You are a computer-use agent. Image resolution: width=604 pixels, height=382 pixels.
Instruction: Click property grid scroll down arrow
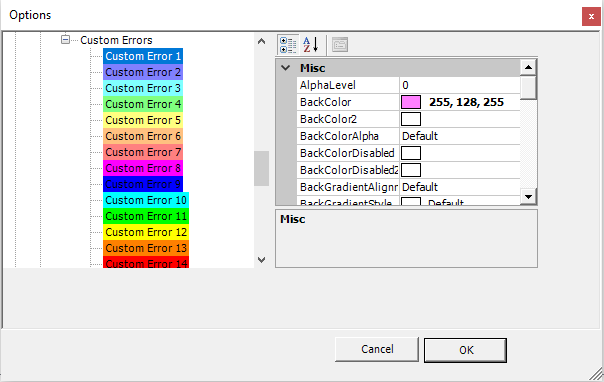tap(528, 197)
